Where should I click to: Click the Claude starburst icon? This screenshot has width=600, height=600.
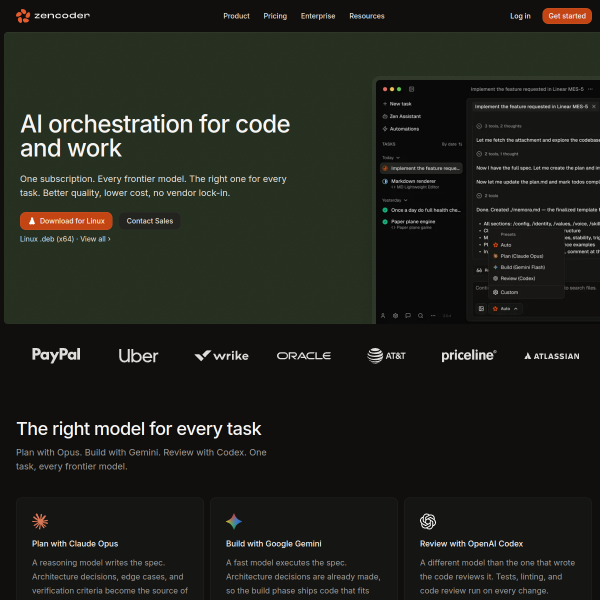(40, 521)
